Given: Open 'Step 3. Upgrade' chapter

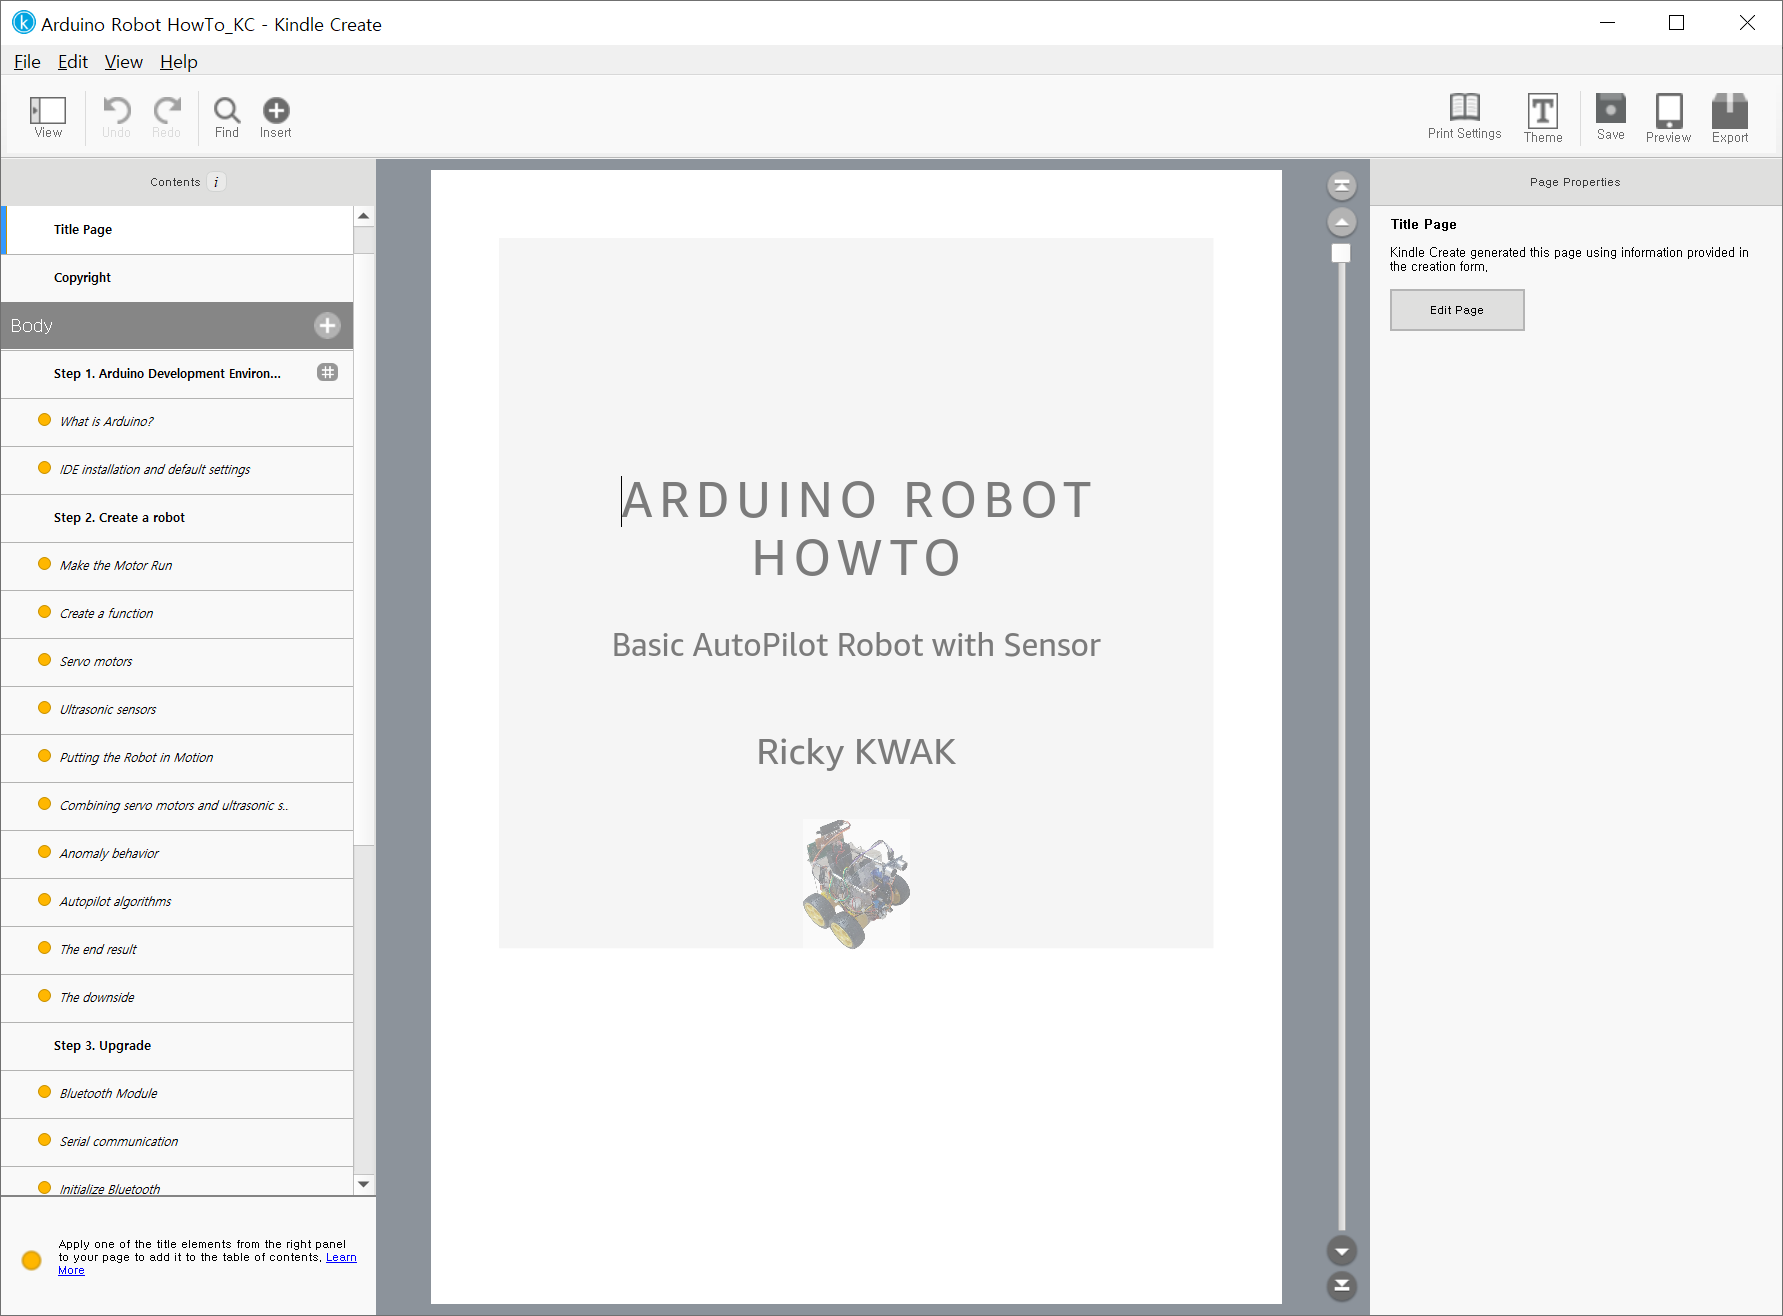Looking at the screenshot, I should [x=178, y=1046].
